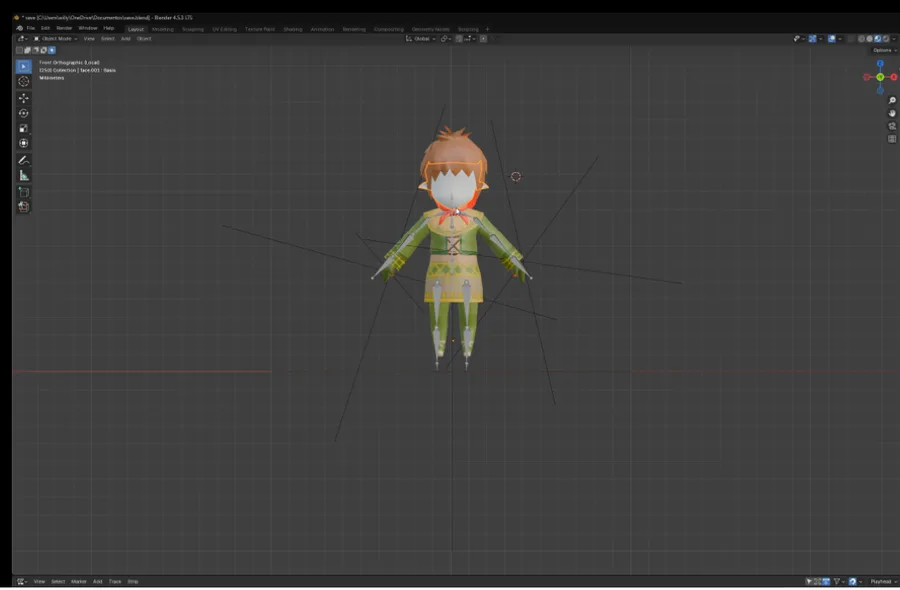
Task: Toggle viewport gizmos display
Action: [812, 38]
